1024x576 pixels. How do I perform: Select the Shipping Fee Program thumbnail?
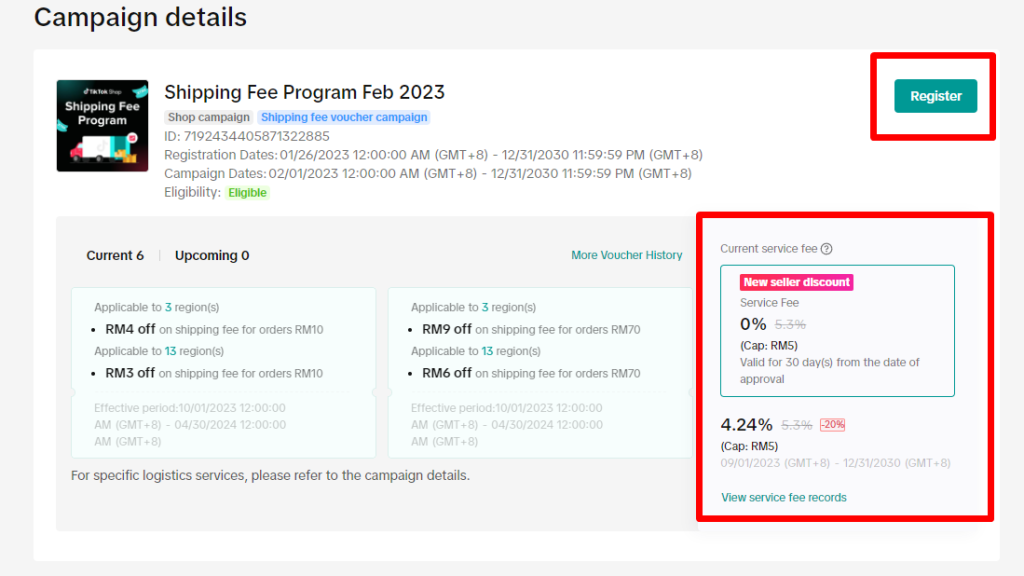(103, 126)
